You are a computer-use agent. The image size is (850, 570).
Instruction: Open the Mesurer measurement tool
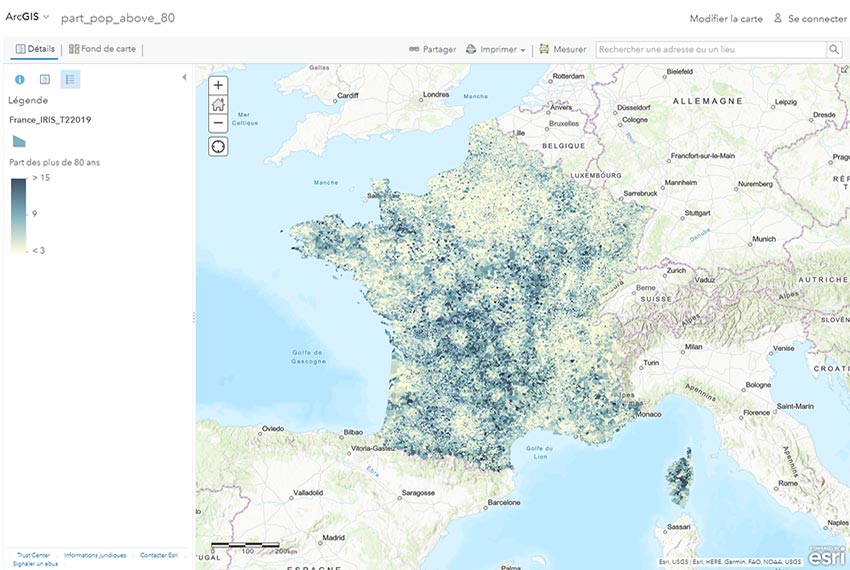click(x=563, y=49)
